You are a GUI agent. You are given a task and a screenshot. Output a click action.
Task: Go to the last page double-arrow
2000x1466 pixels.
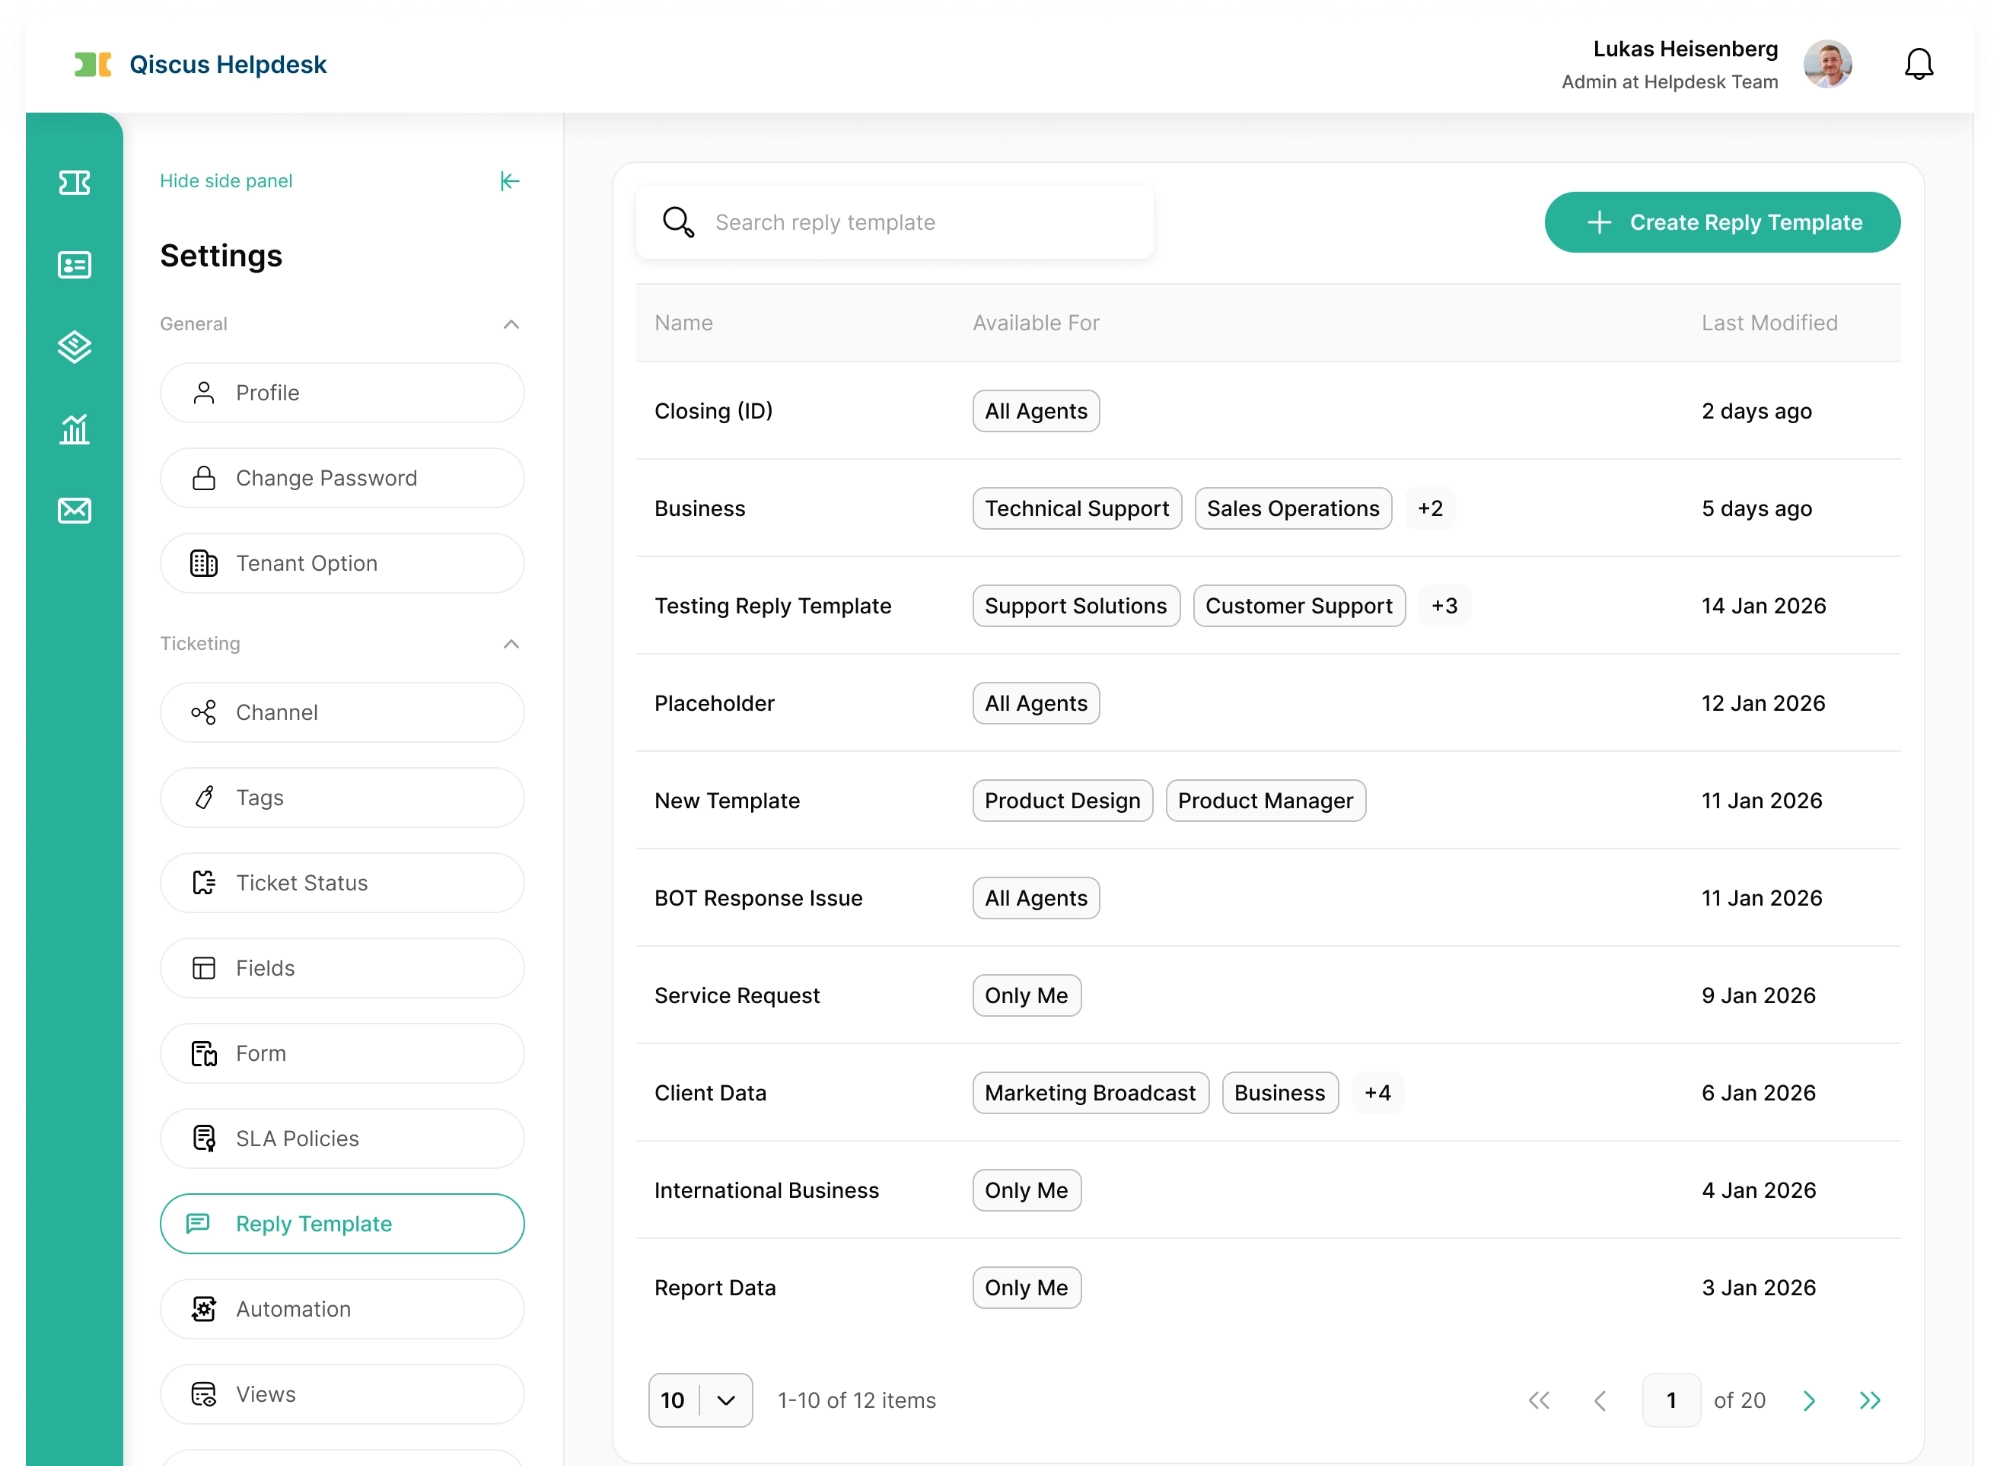(1869, 1400)
